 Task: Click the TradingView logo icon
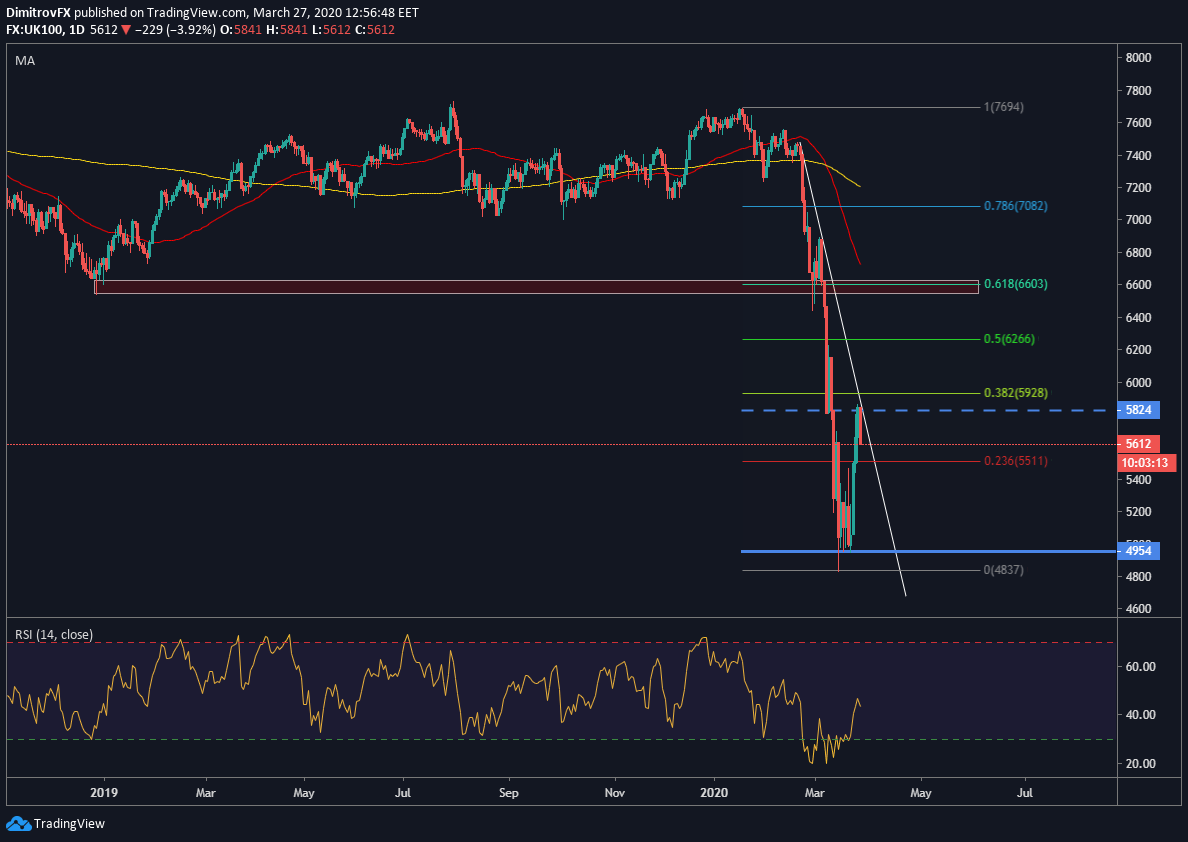18,823
